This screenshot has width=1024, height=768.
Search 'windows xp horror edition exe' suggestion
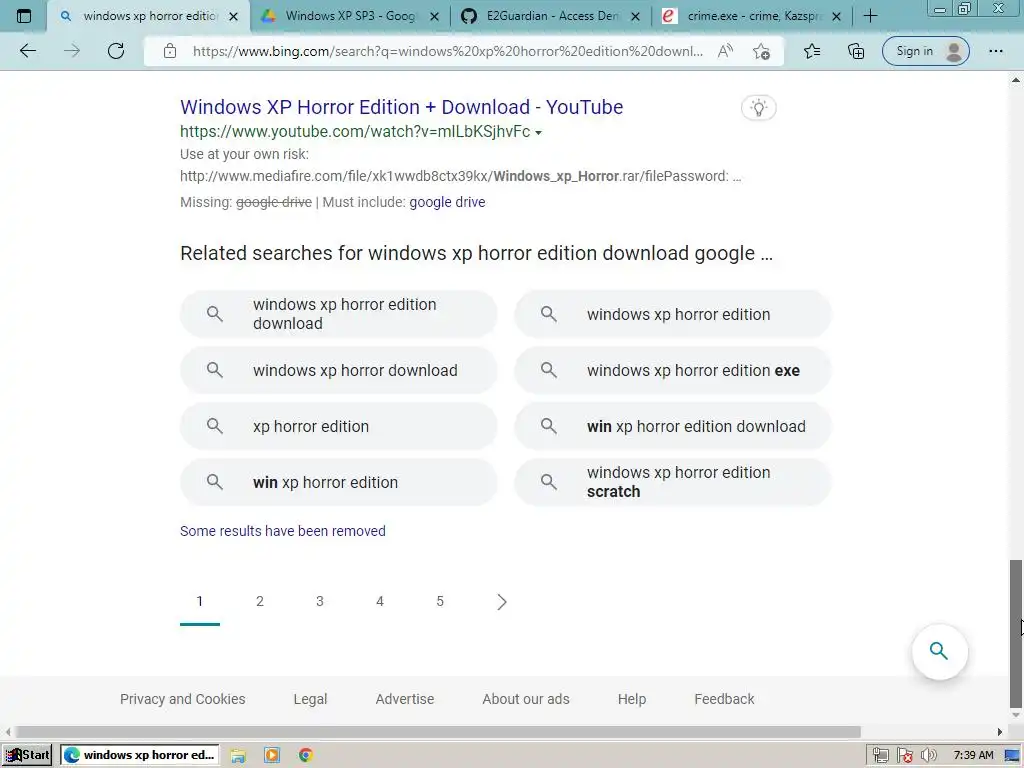pos(673,370)
